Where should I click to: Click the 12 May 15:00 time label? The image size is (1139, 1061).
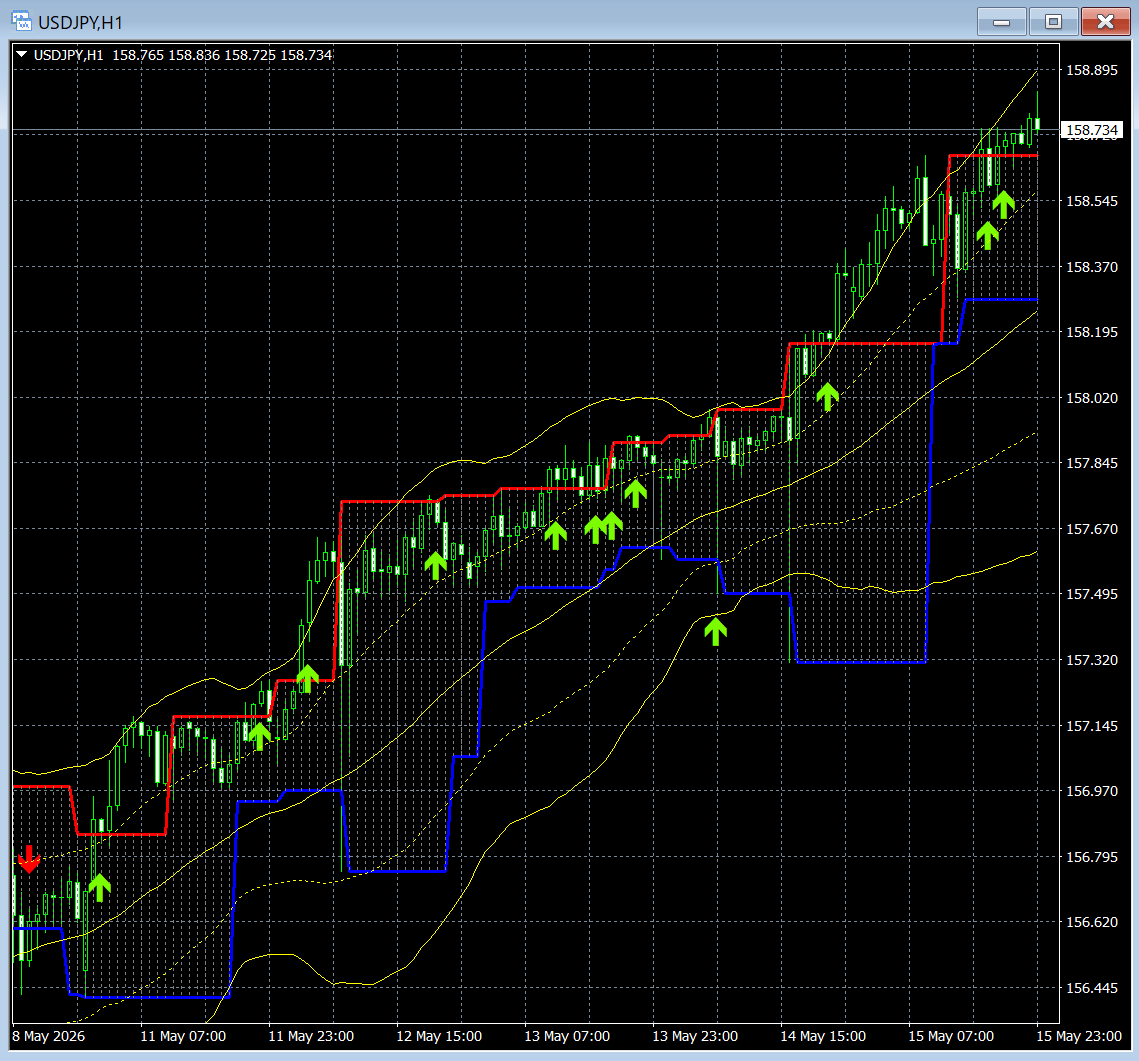click(439, 1036)
